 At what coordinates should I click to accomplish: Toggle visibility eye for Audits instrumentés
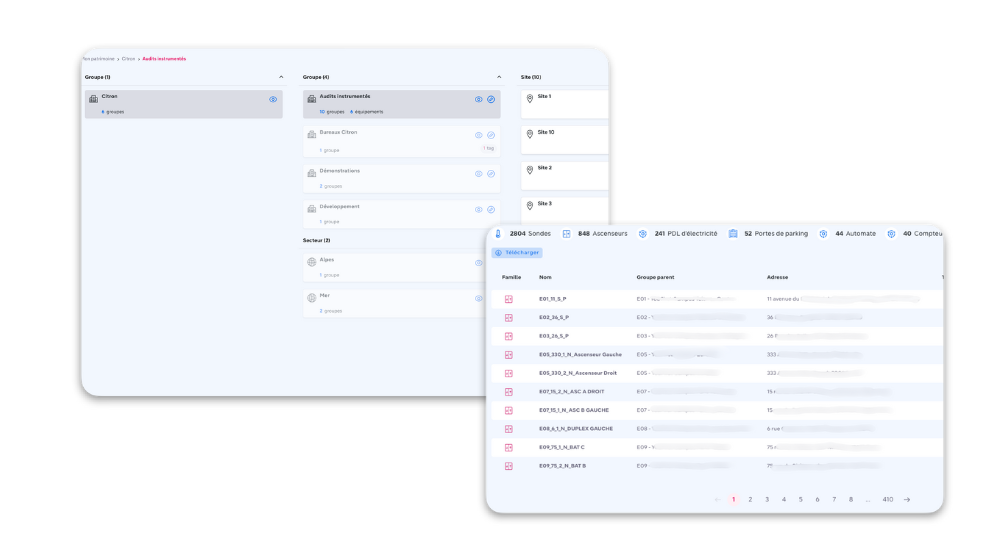[478, 99]
